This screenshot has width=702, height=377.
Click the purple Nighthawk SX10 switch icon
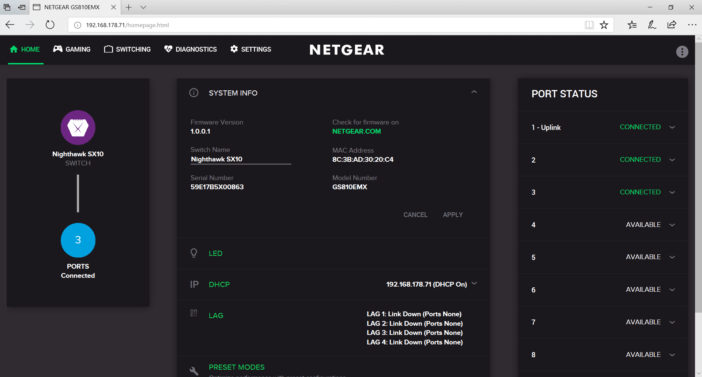click(78, 128)
